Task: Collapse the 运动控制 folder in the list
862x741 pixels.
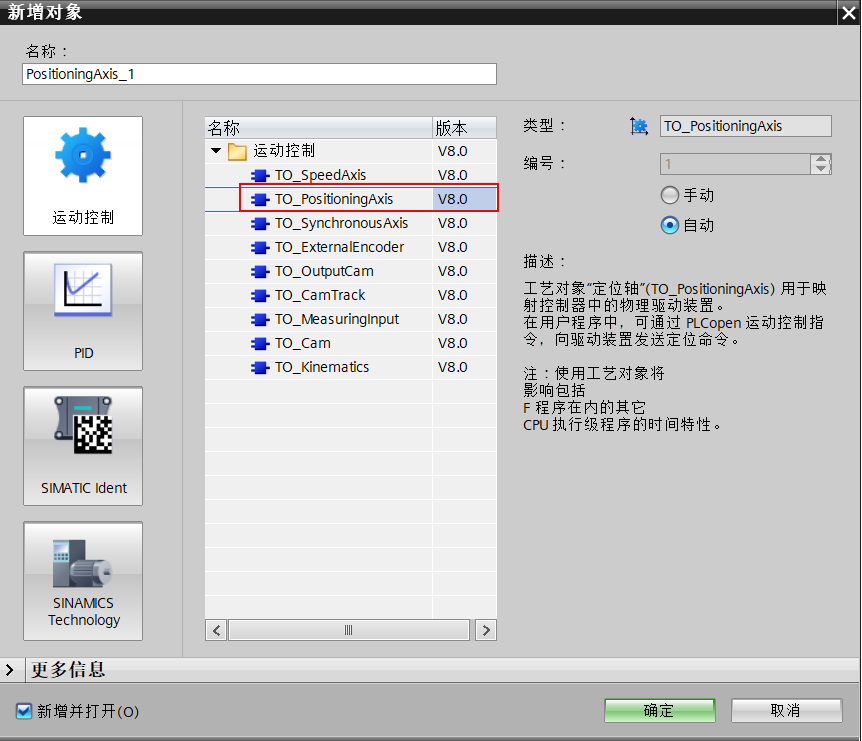Action: tap(216, 151)
